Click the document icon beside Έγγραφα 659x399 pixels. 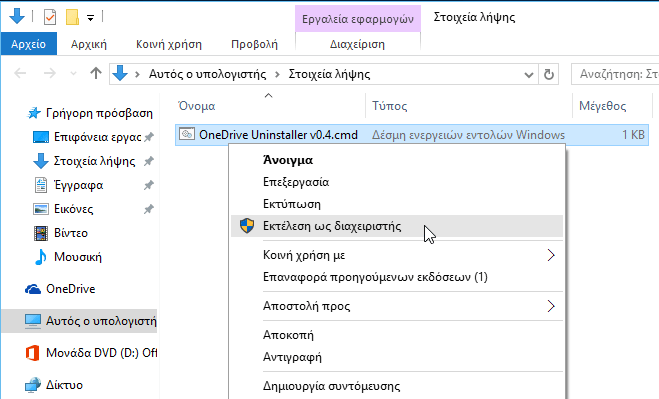tap(41, 185)
